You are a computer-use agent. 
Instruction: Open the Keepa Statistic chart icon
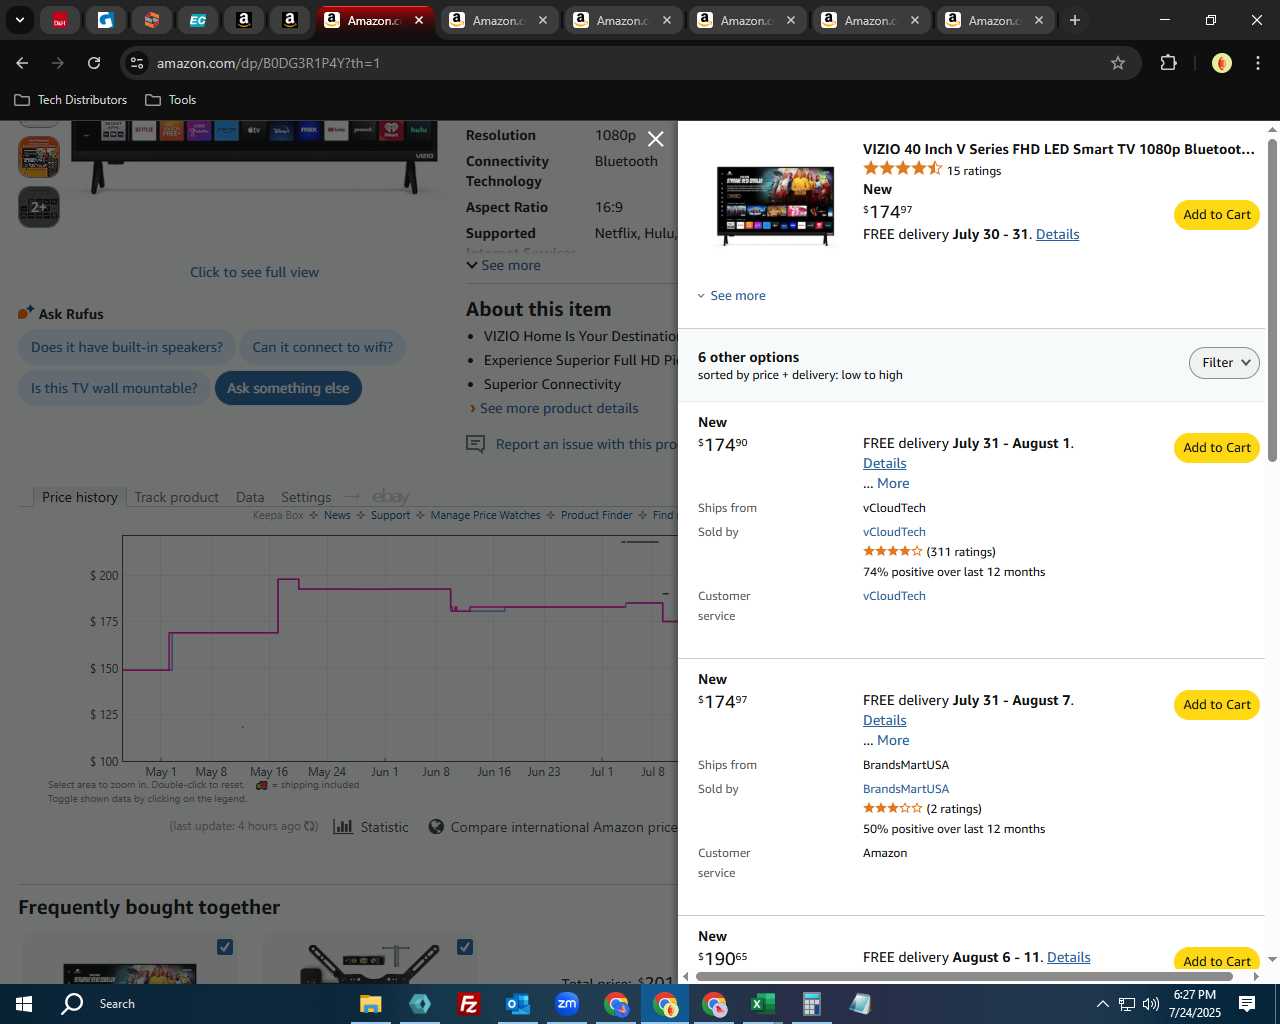[343, 827]
